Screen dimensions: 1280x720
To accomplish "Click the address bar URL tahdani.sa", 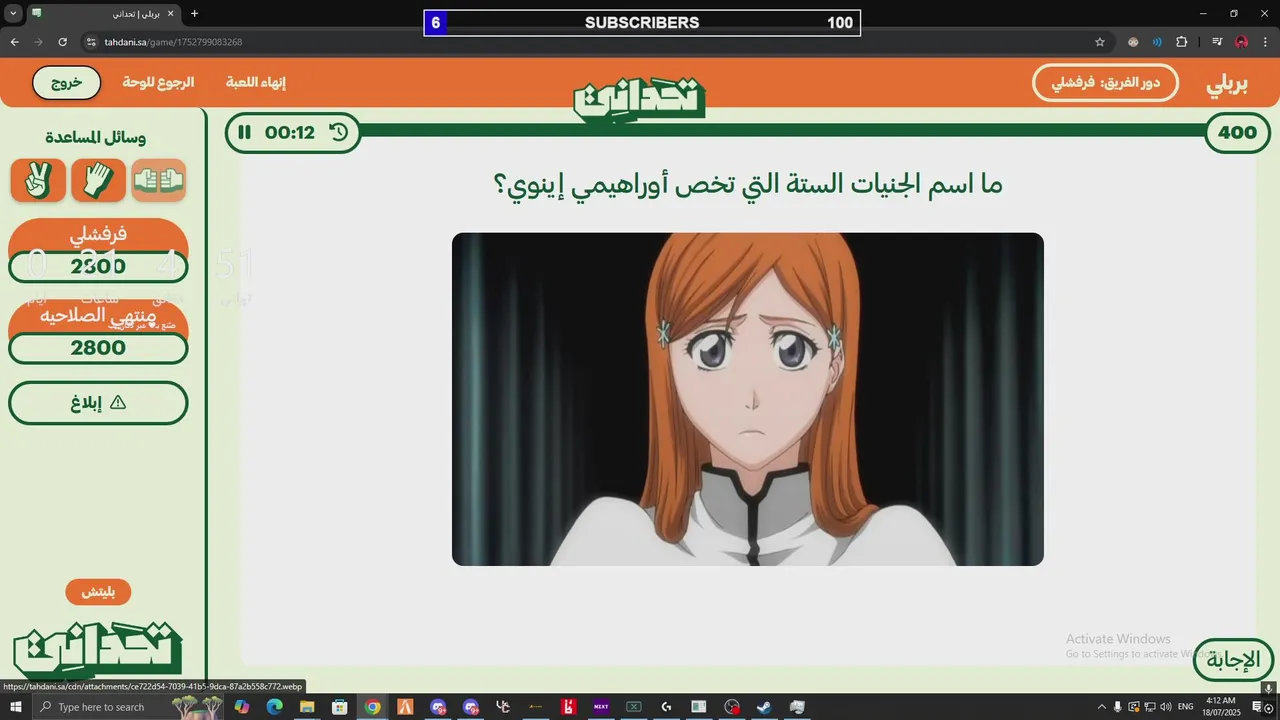I will coord(173,42).
